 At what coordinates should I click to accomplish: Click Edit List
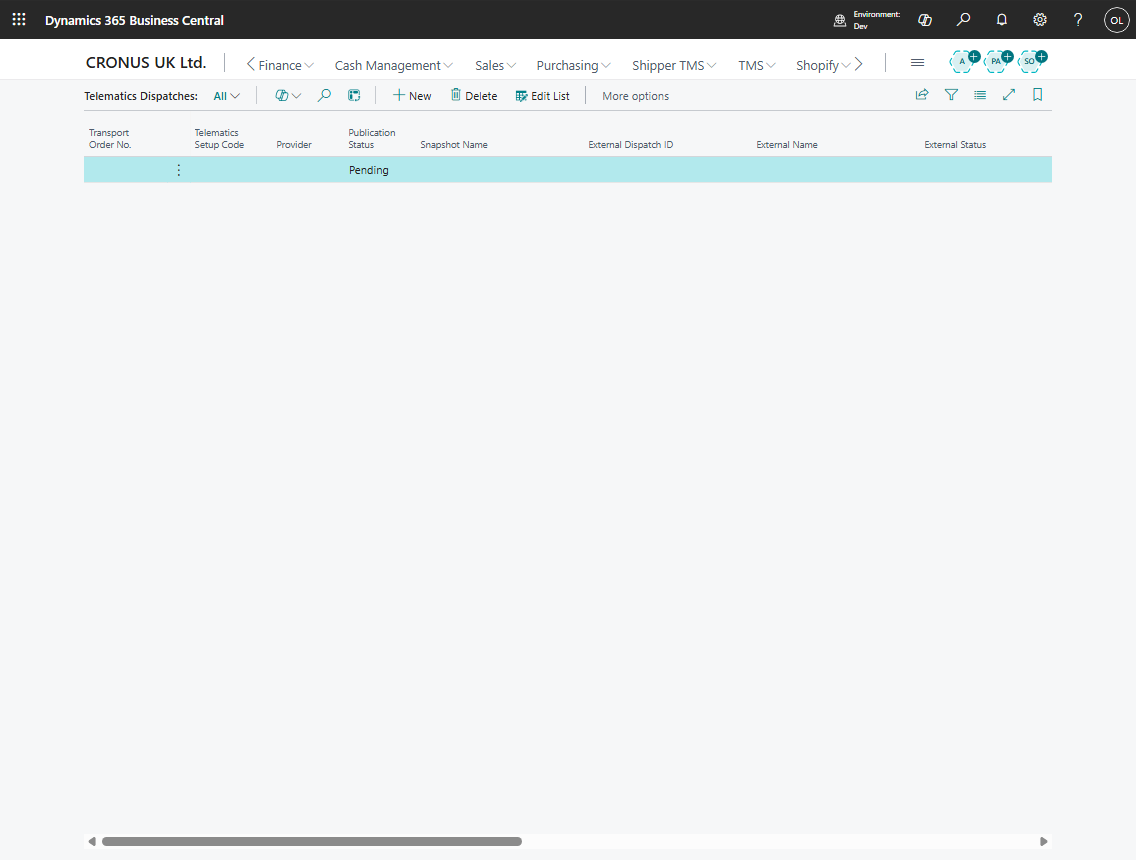click(x=543, y=96)
